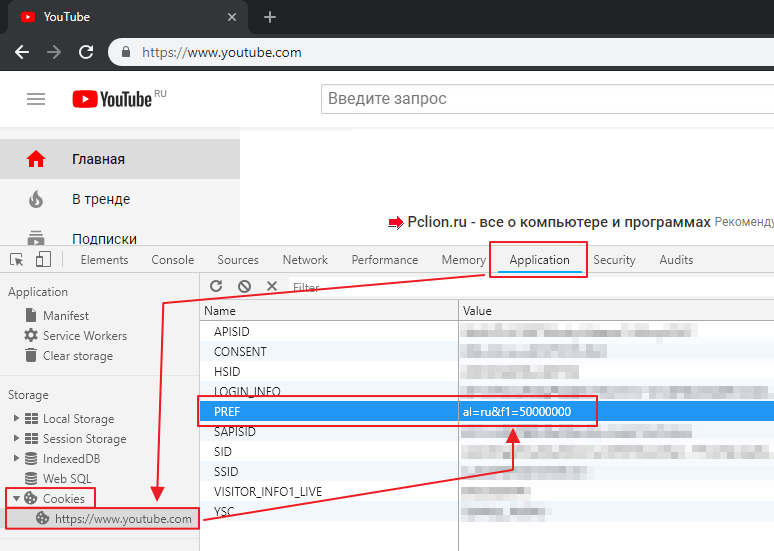Image resolution: width=774 pixels, height=551 pixels.
Task: Open the Audits tab
Action: (x=676, y=260)
